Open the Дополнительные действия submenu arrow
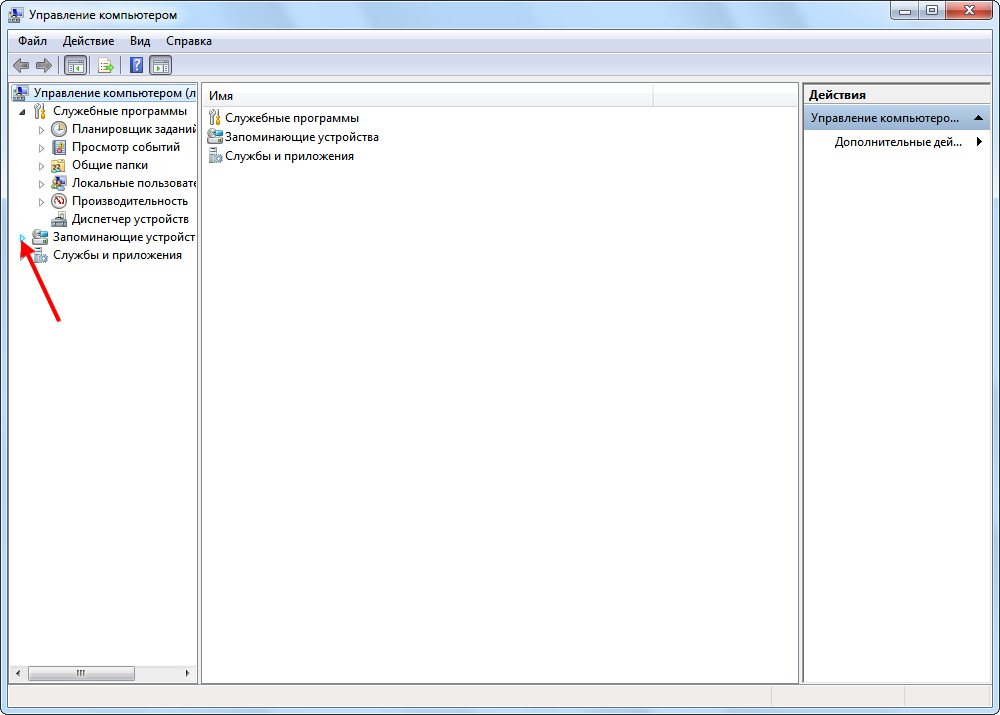 [x=979, y=142]
